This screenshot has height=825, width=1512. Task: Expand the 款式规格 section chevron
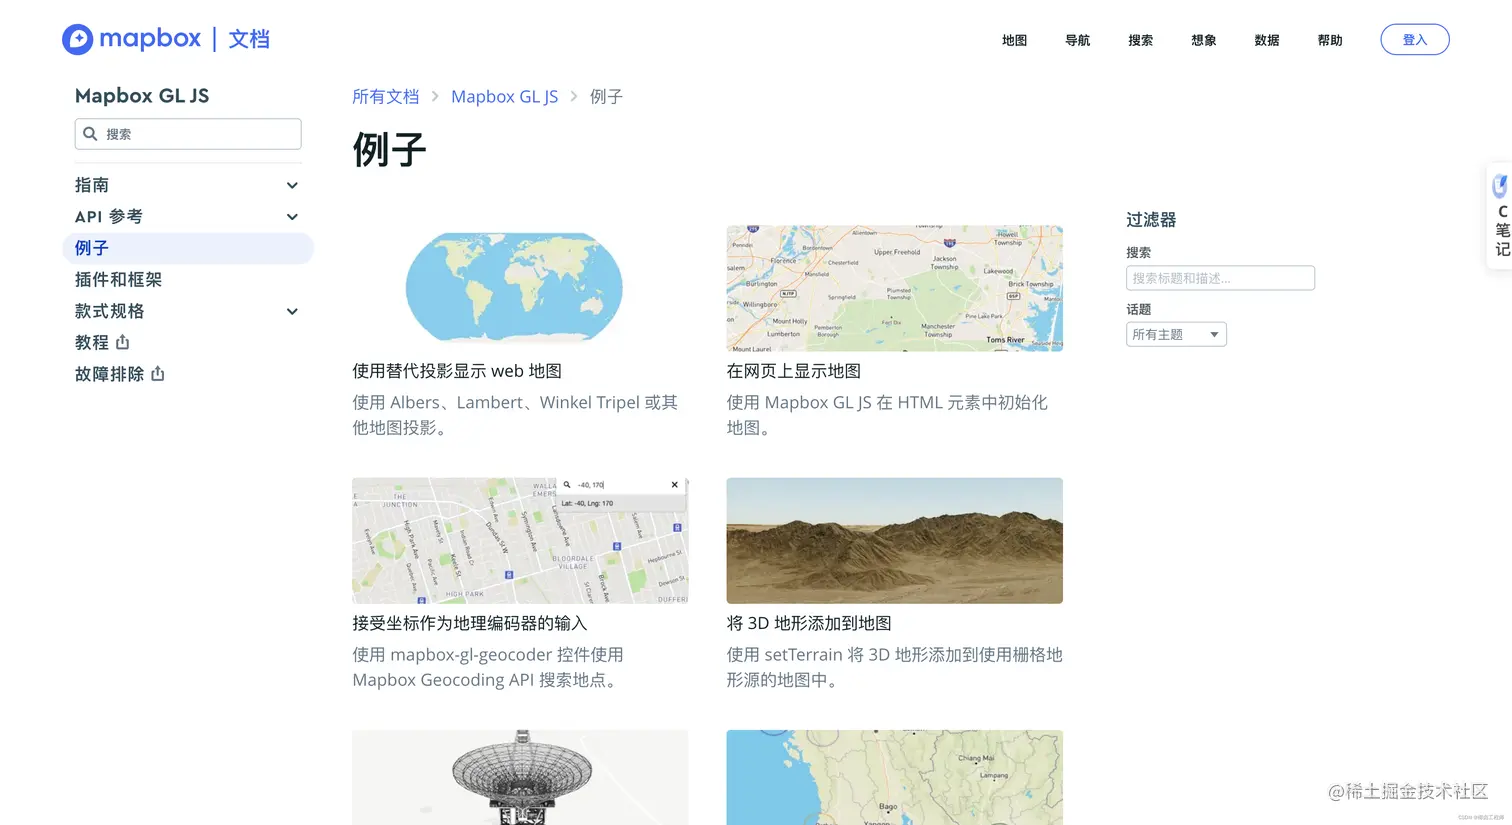(292, 311)
